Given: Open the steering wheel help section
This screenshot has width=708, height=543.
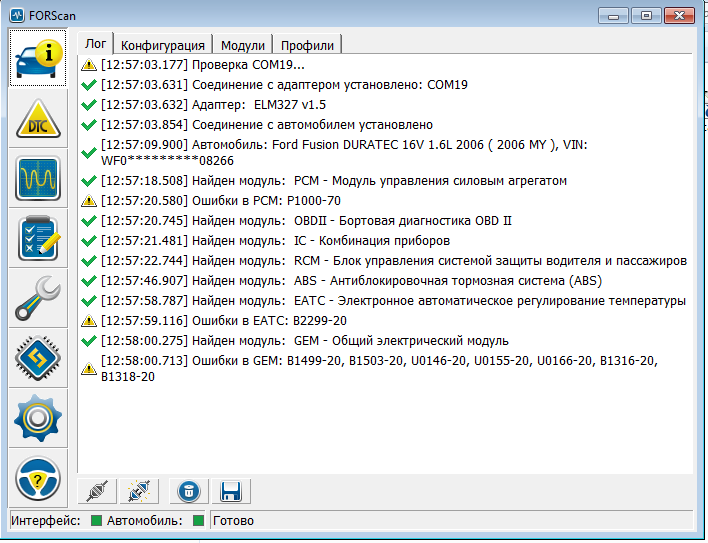Looking at the screenshot, I should (38, 478).
